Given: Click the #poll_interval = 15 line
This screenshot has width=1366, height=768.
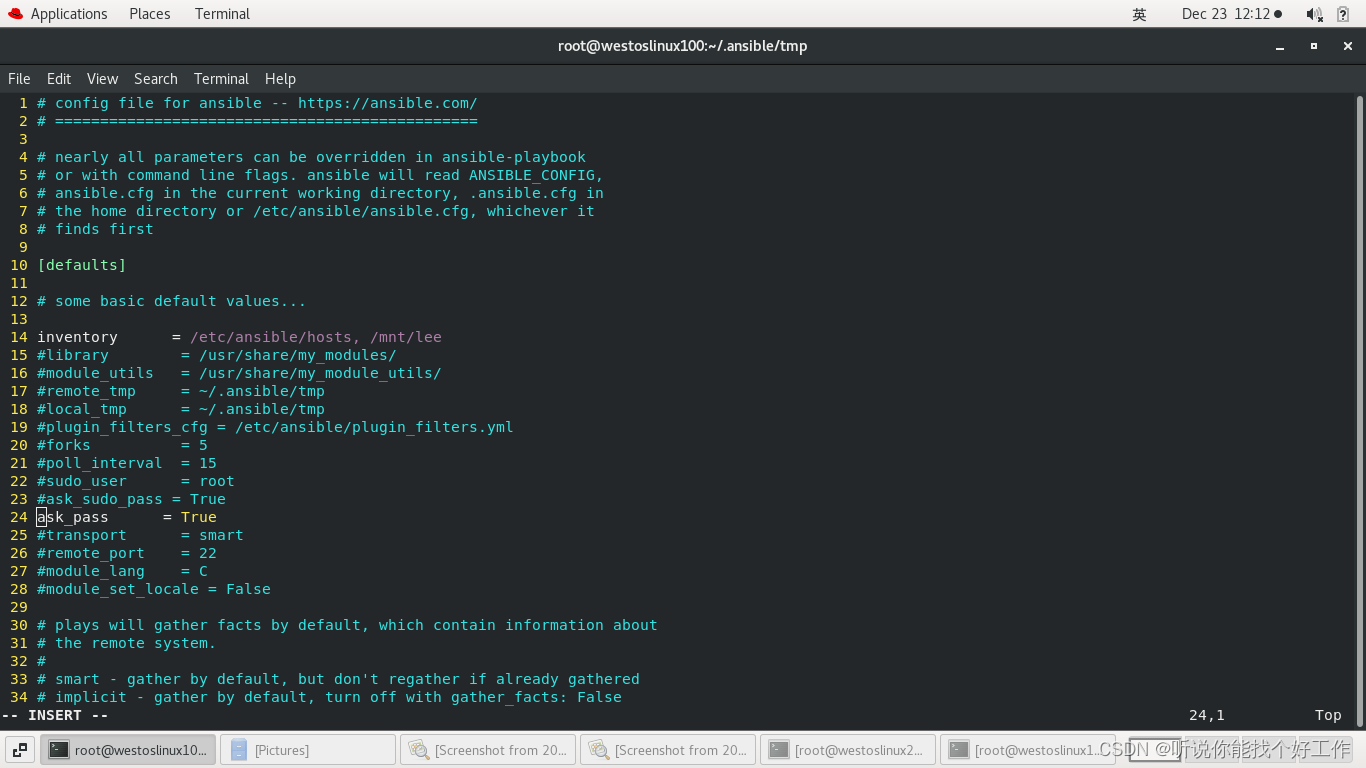Looking at the screenshot, I should click(x=127, y=463).
